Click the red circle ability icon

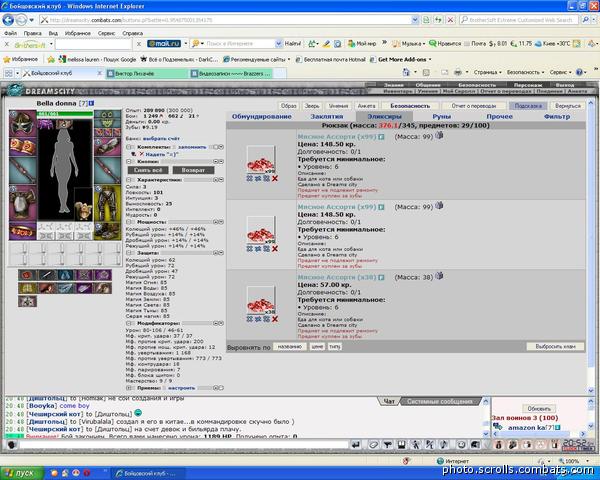click(x=27, y=275)
